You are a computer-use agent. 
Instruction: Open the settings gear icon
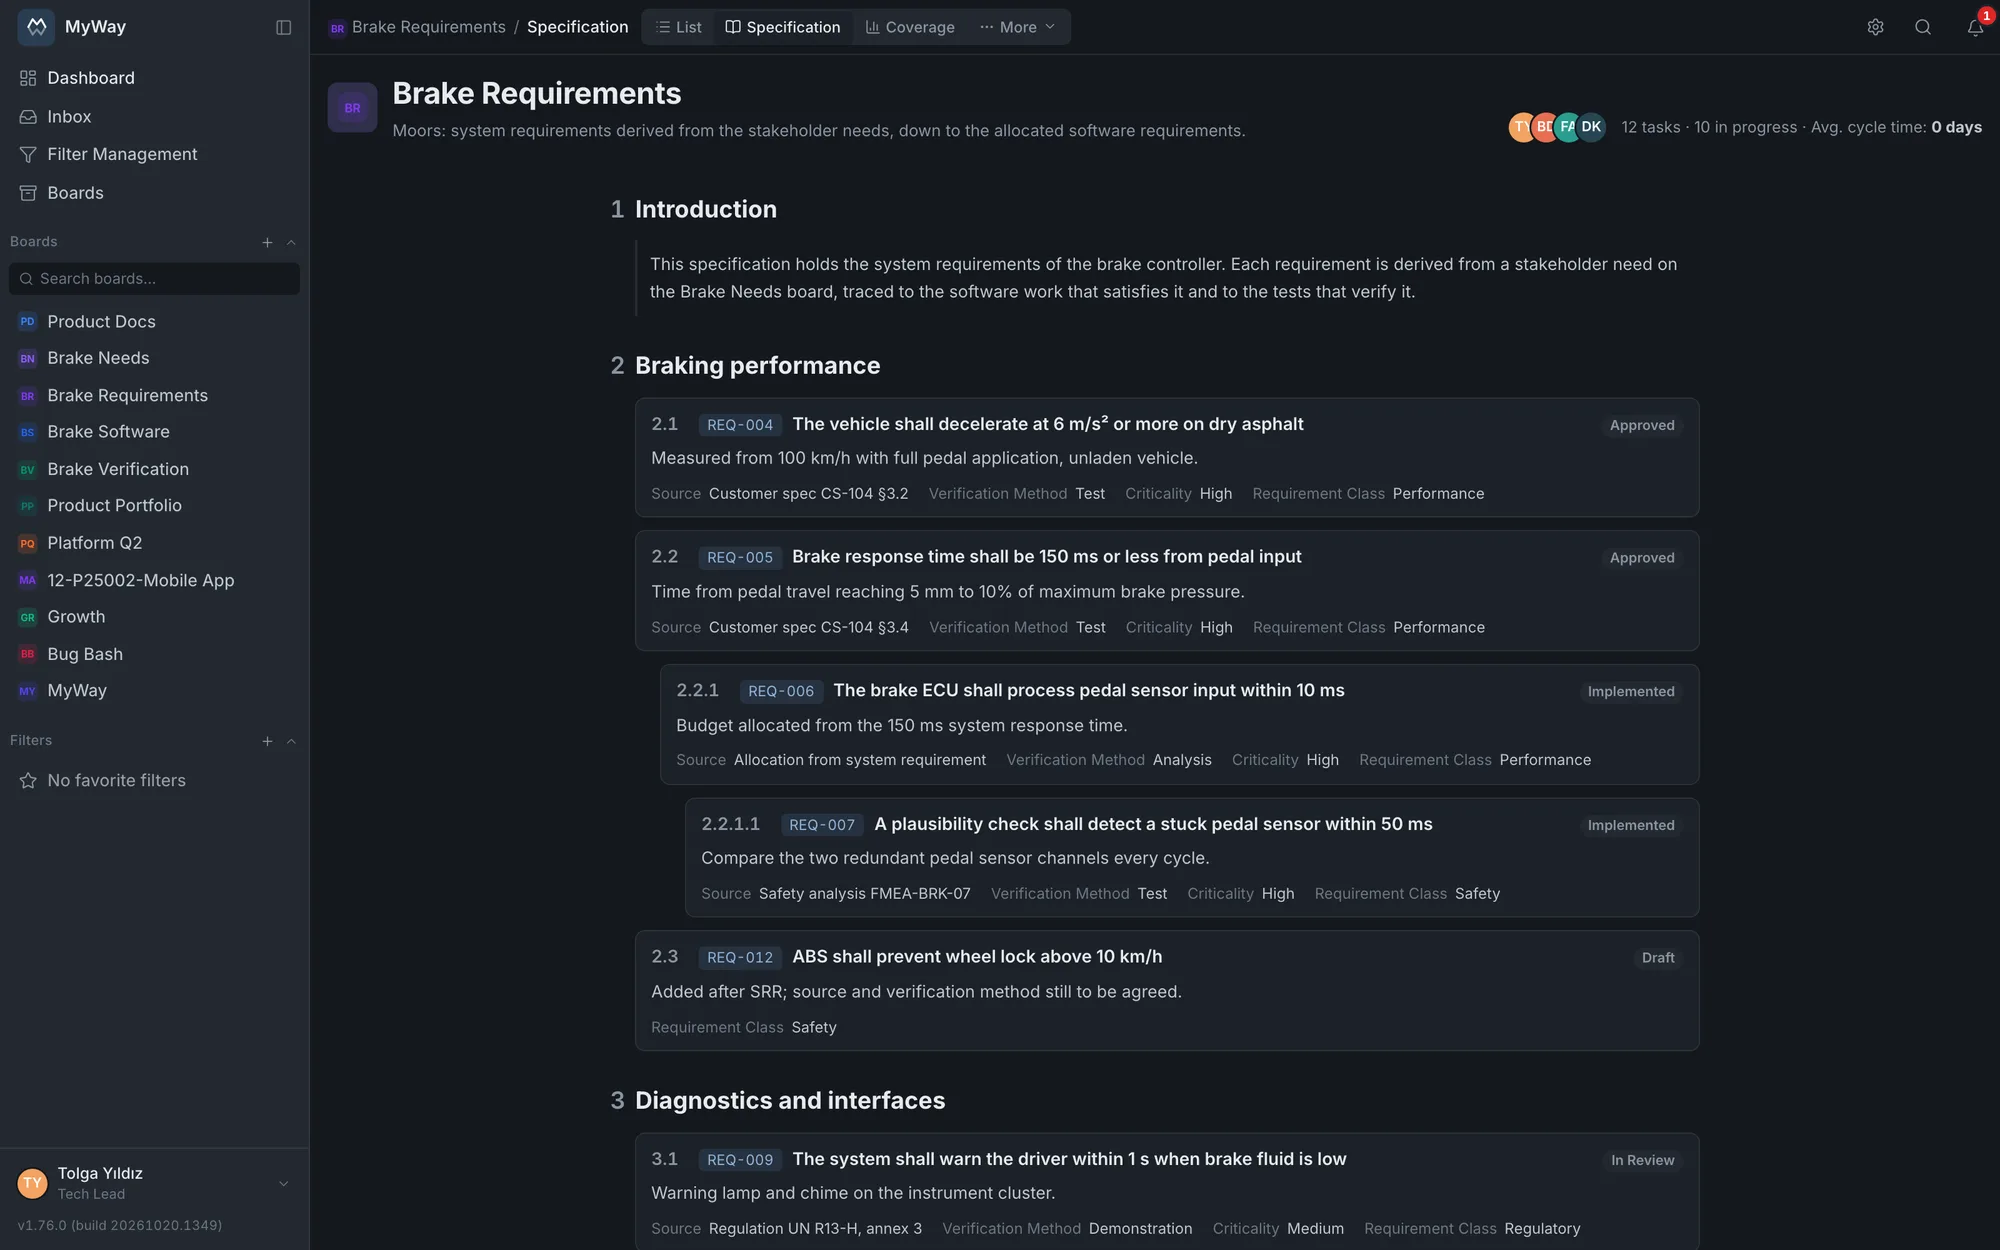[1875, 27]
